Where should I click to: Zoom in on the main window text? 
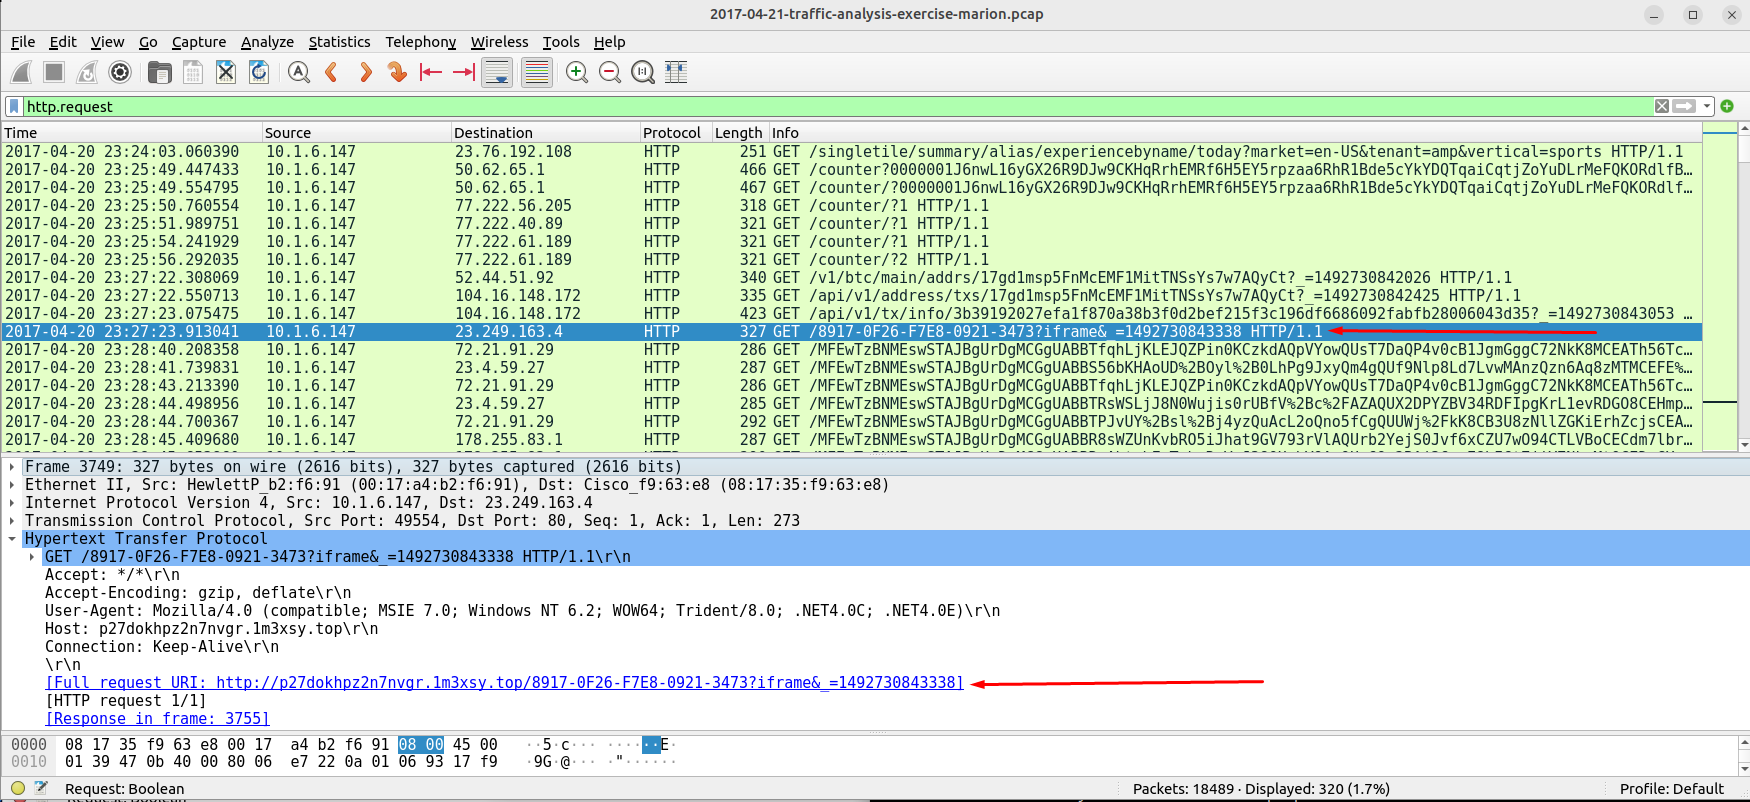pos(577,72)
